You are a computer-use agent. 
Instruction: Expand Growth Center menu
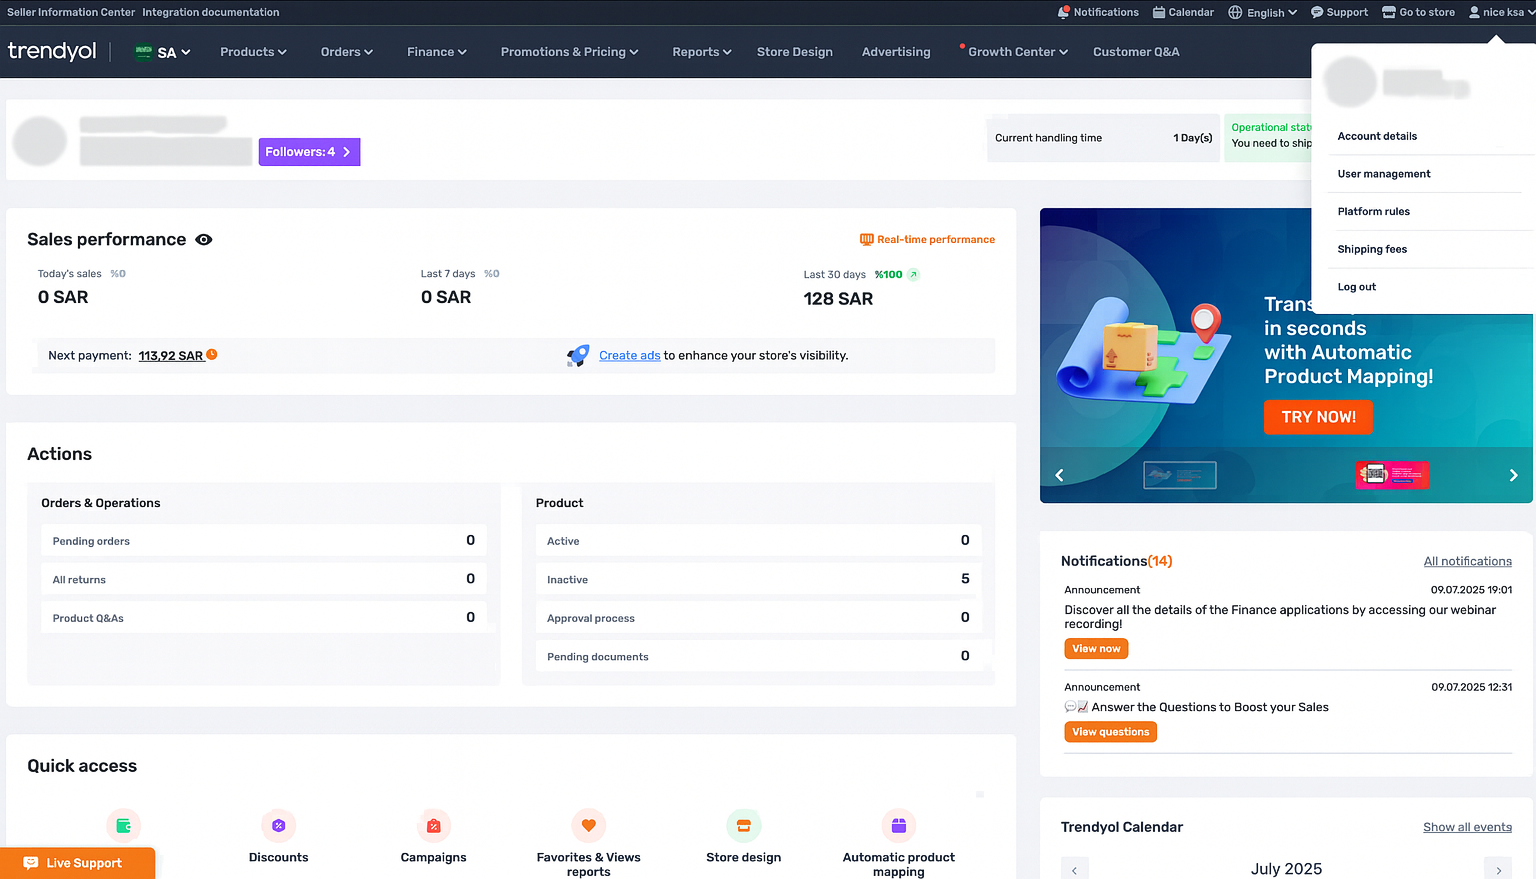tap(1017, 52)
